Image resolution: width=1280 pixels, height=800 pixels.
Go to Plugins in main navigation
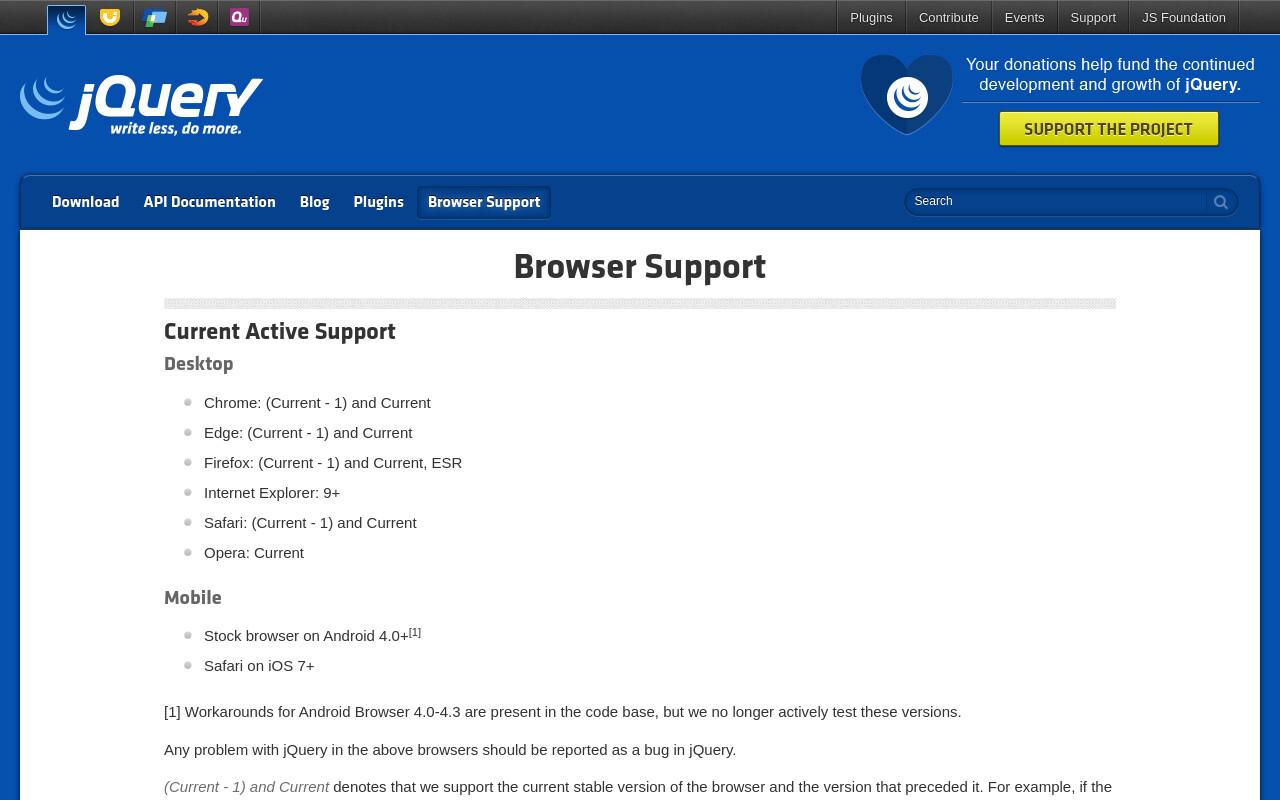point(378,202)
